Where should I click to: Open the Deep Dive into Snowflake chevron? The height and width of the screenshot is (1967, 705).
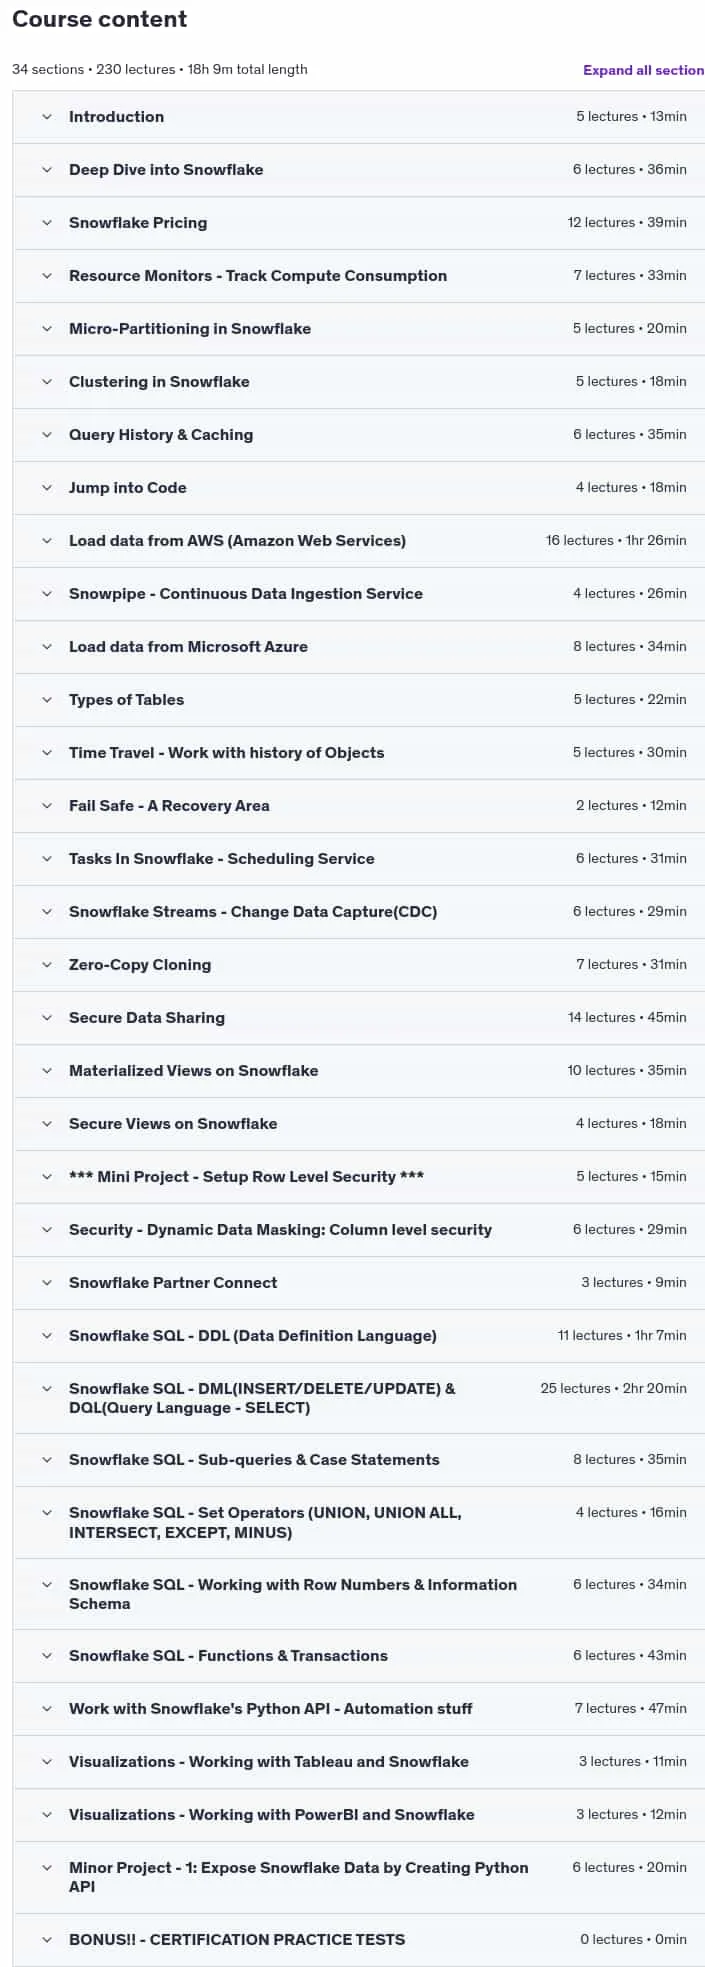[47, 170]
